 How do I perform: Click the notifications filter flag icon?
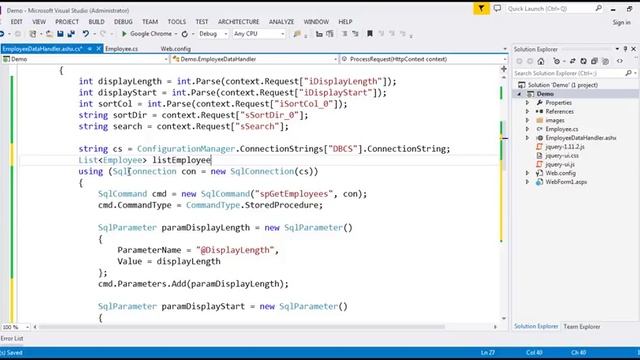coord(481,8)
